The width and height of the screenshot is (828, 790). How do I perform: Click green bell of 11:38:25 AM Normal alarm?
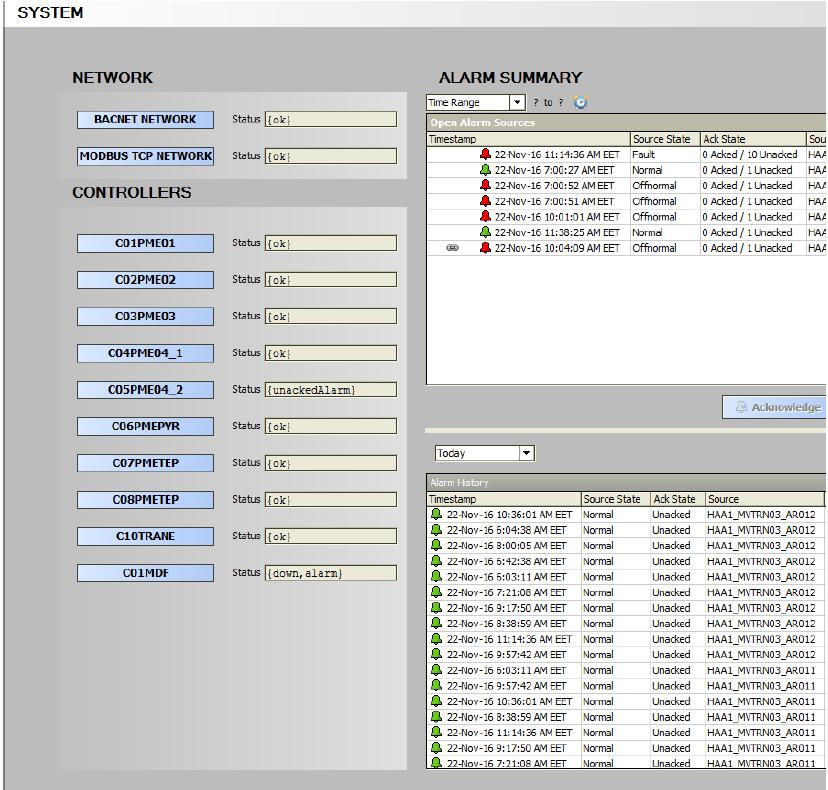(x=485, y=232)
